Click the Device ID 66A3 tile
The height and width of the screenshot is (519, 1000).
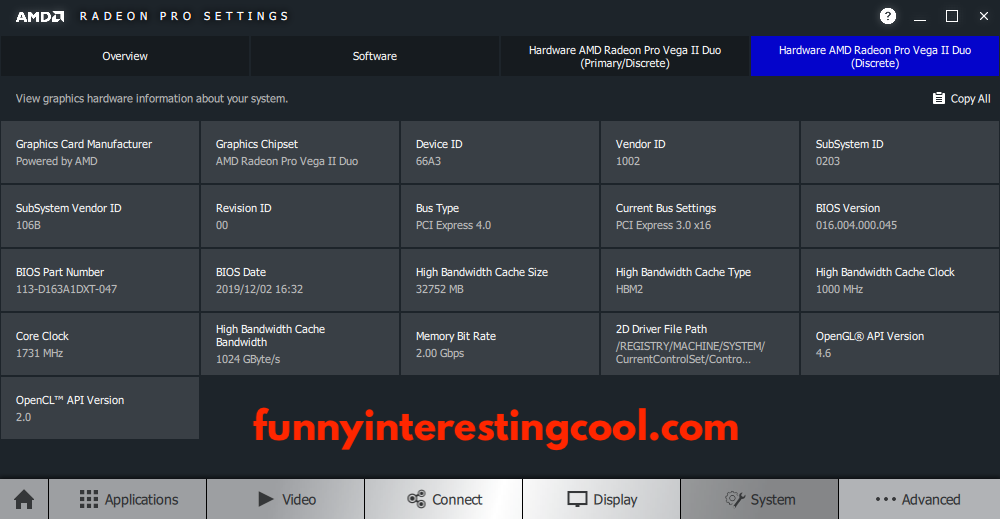click(500, 152)
